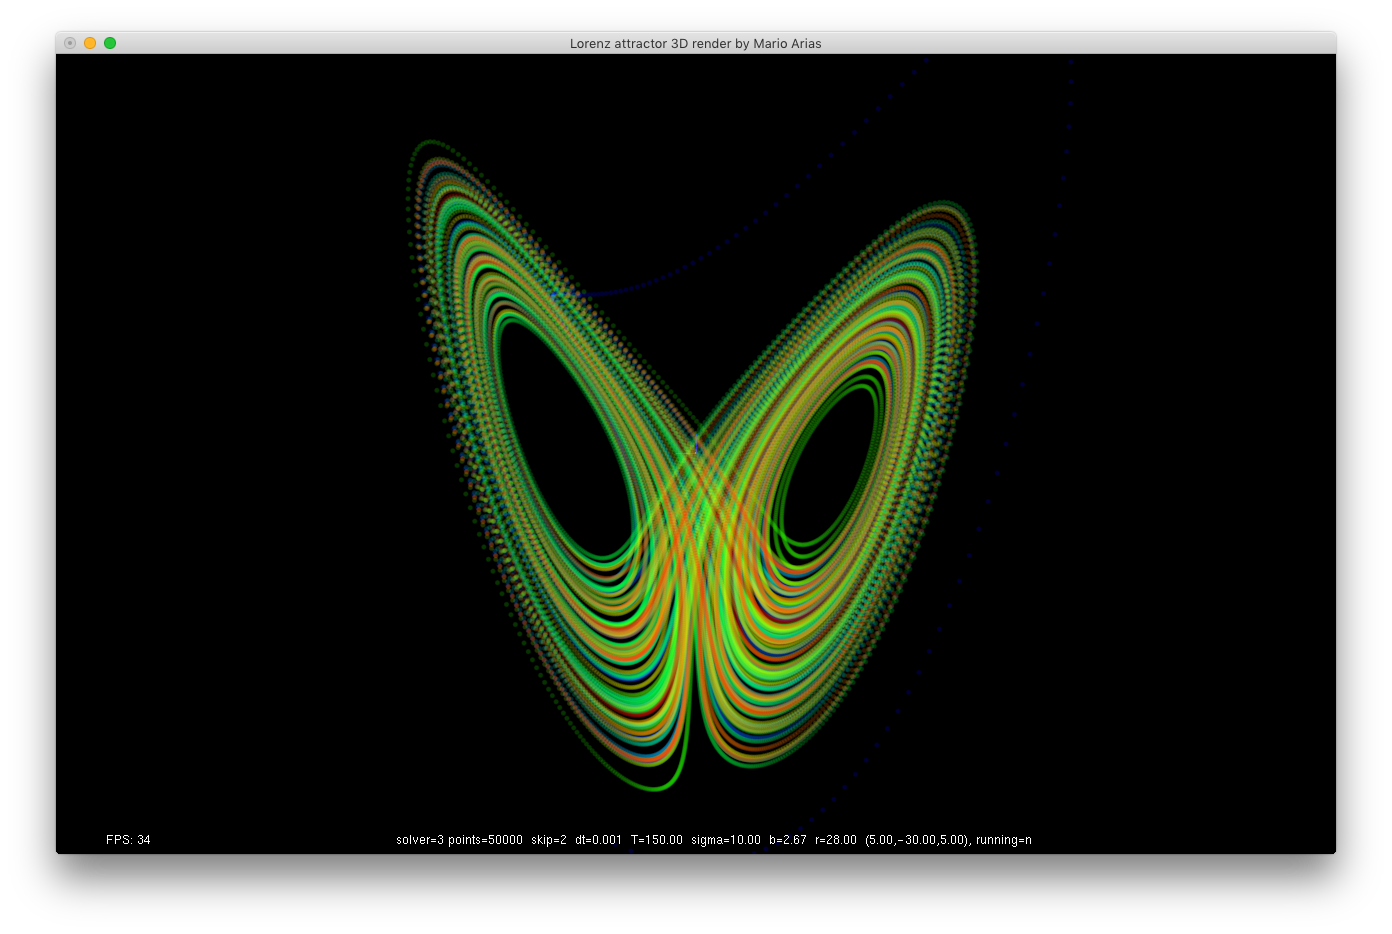Click the '(5.00,-30.00,5.00)' initial coordinates text
This screenshot has width=1392, height=934.
(x=918, y=840)
